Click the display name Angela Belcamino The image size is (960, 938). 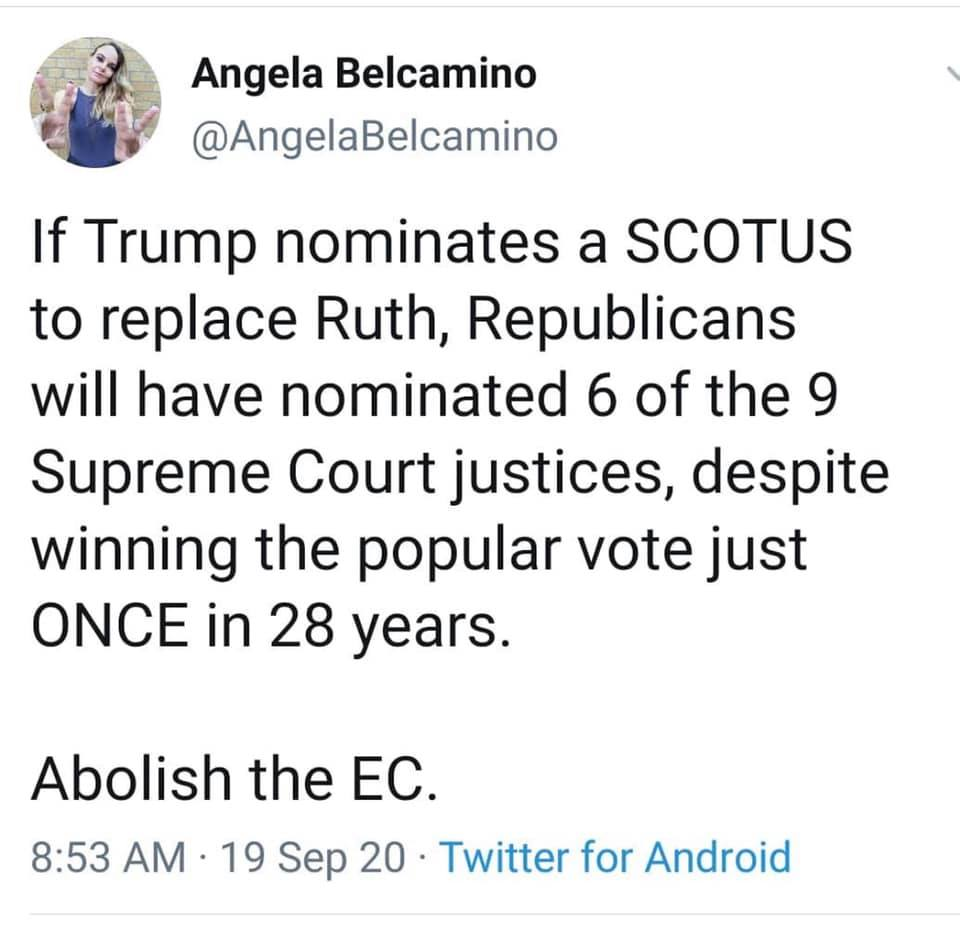coord(364,75)
